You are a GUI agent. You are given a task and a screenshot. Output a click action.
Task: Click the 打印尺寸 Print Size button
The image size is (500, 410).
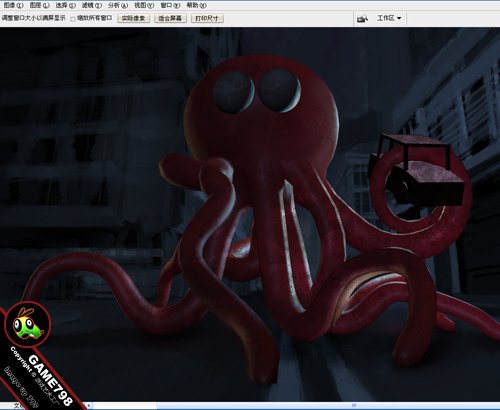207,18
